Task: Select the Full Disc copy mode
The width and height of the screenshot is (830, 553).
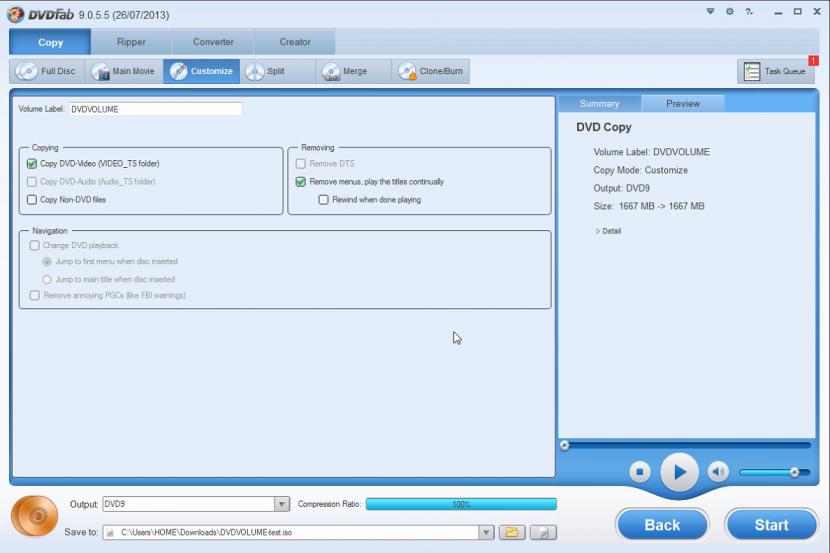Action: coord(47,71)
